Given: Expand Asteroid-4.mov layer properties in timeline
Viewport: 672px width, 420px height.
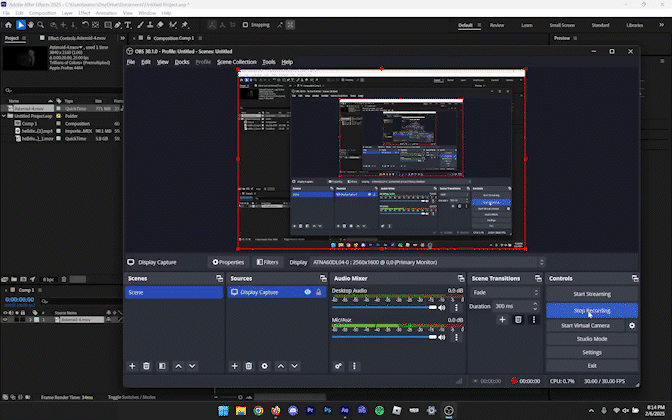Looking at the screenshot, I should tap(30, 320).
